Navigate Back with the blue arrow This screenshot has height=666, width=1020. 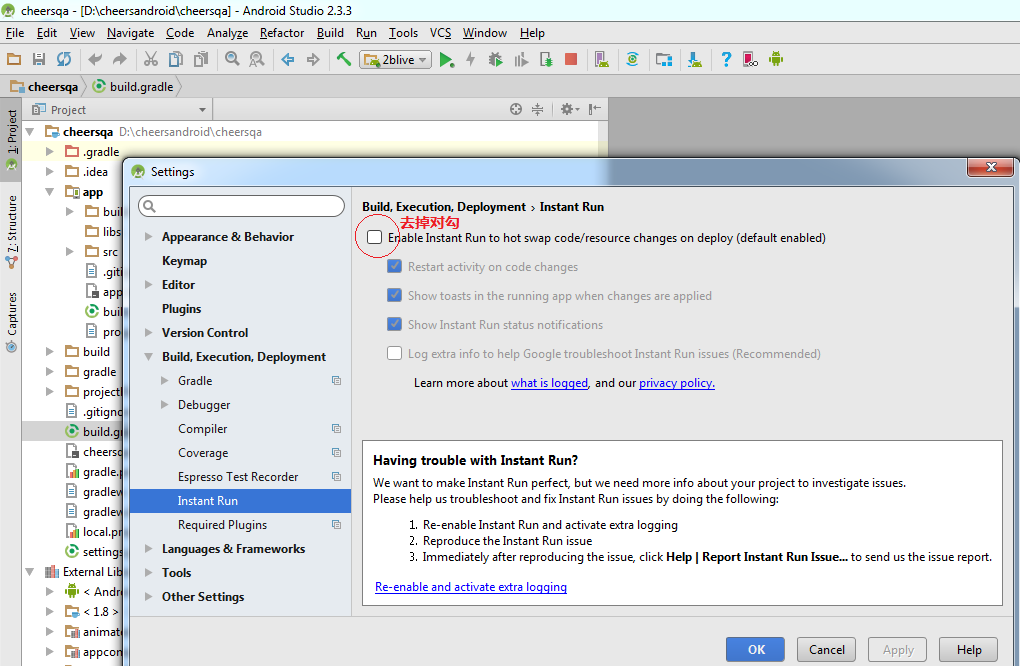[288, 60]
